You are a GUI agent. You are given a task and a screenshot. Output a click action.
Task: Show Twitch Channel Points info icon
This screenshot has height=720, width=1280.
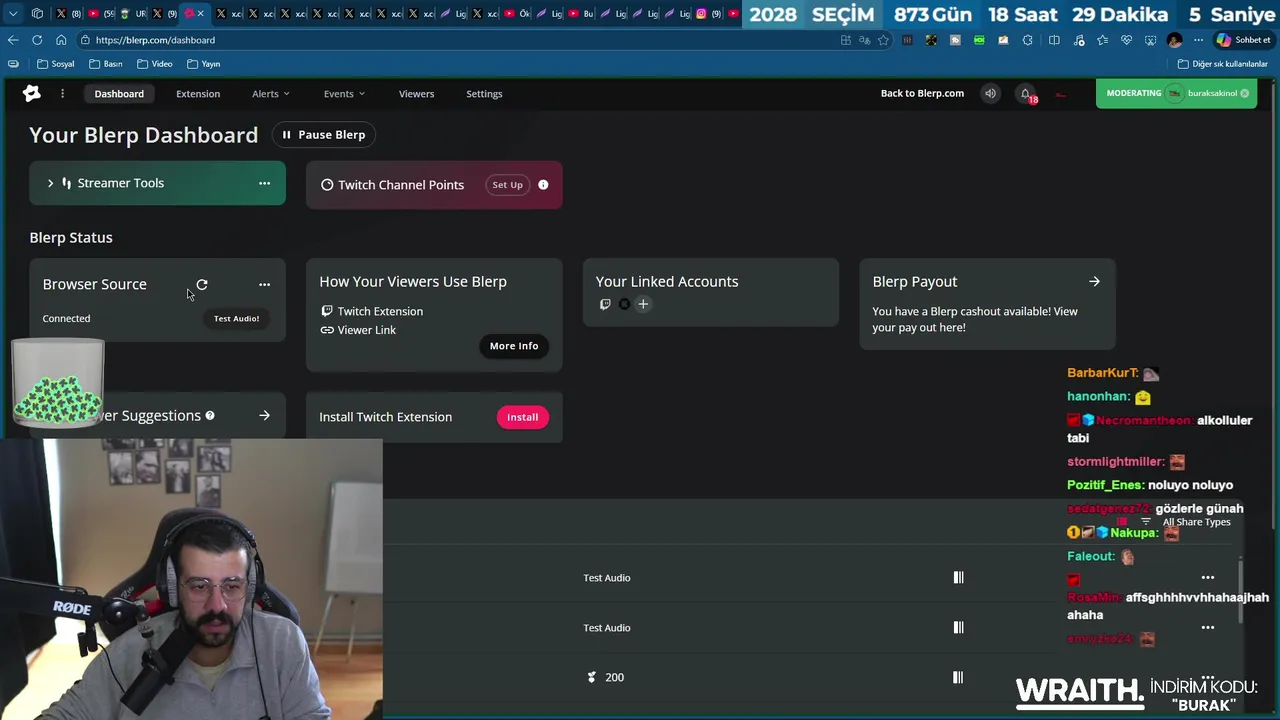543,185
